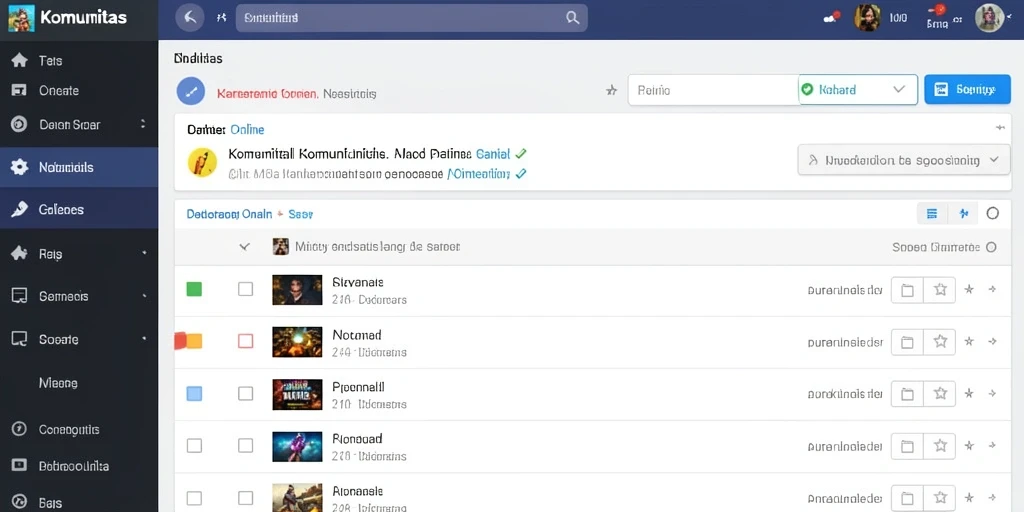Click the Reirrio input field
The image size is (1024, 512).
pyautogui.click(x=714, y=90)
